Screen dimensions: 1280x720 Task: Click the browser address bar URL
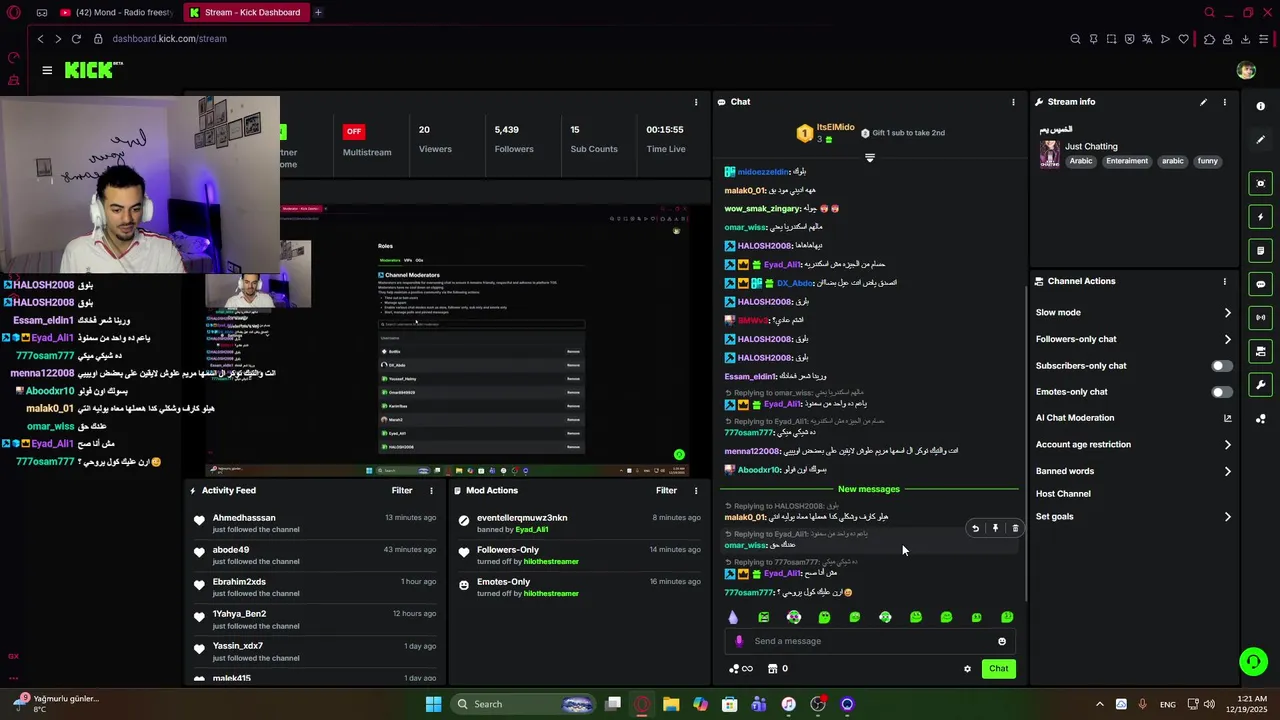(169, 39)
